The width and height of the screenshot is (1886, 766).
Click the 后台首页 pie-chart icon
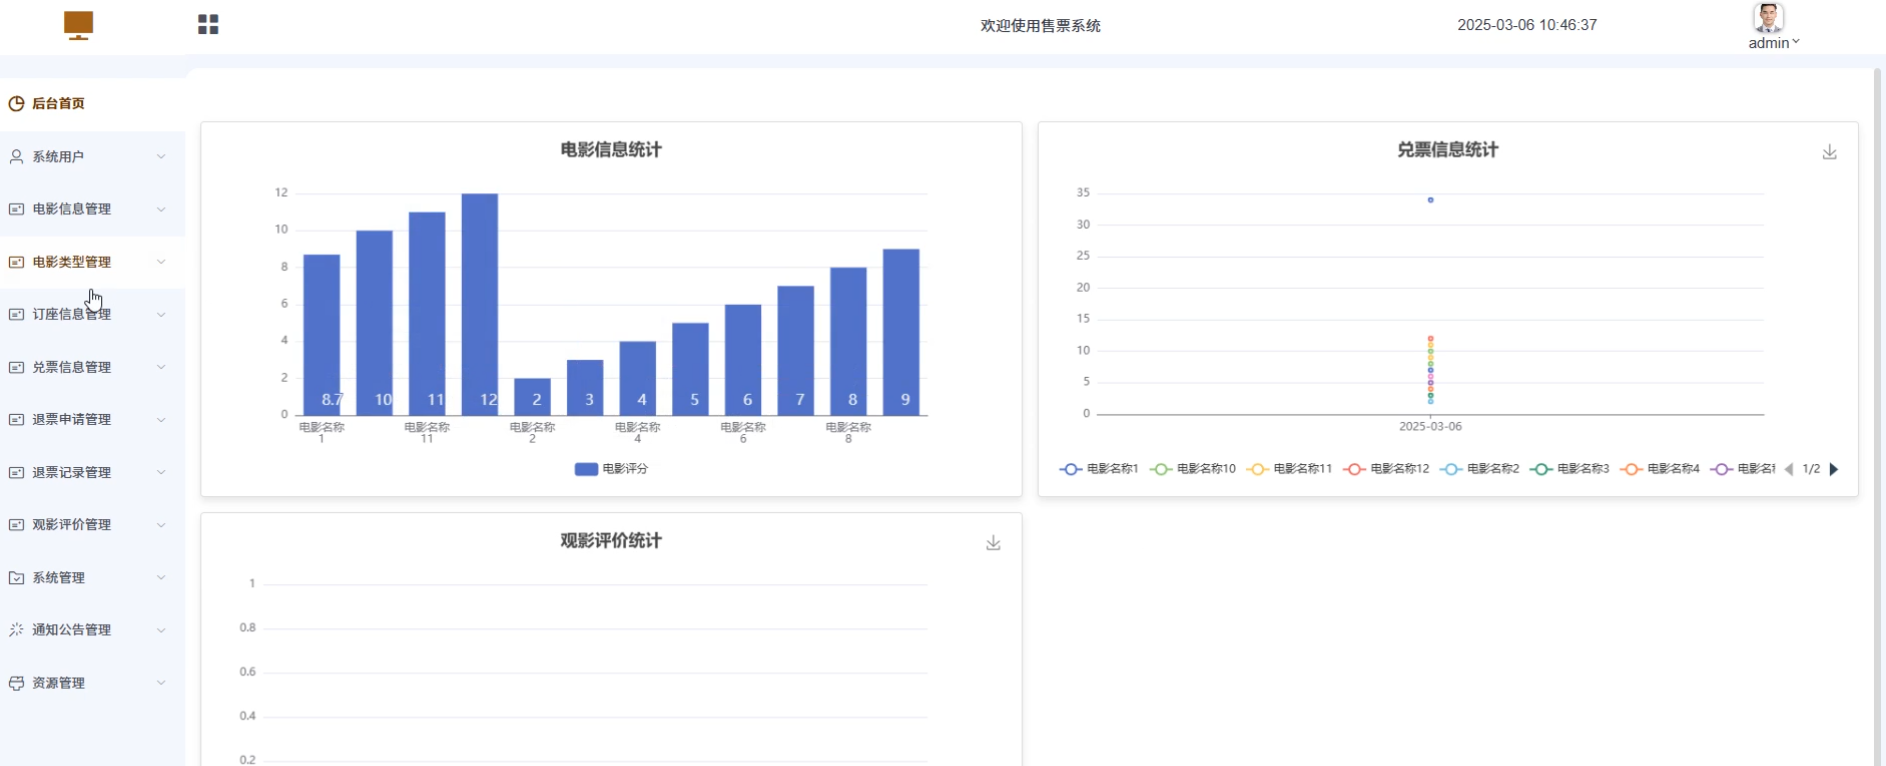(x=16, y=104)
